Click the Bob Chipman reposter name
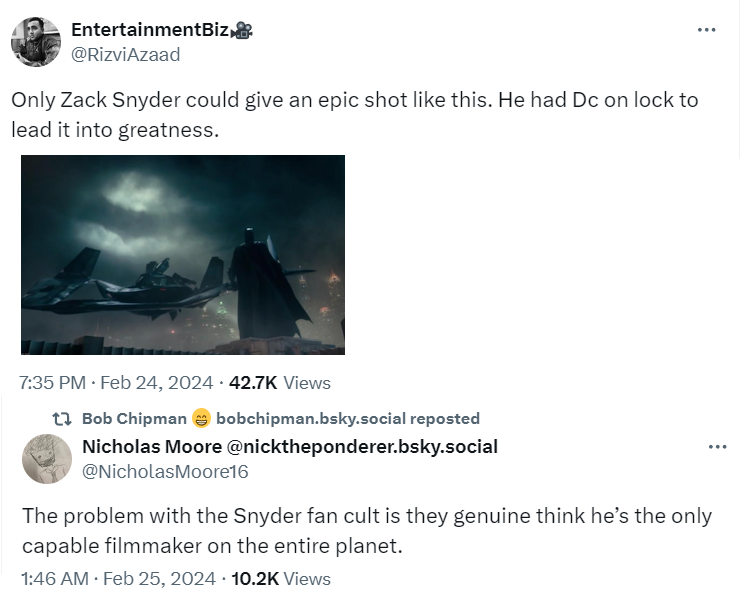 [x=133, y=418]
